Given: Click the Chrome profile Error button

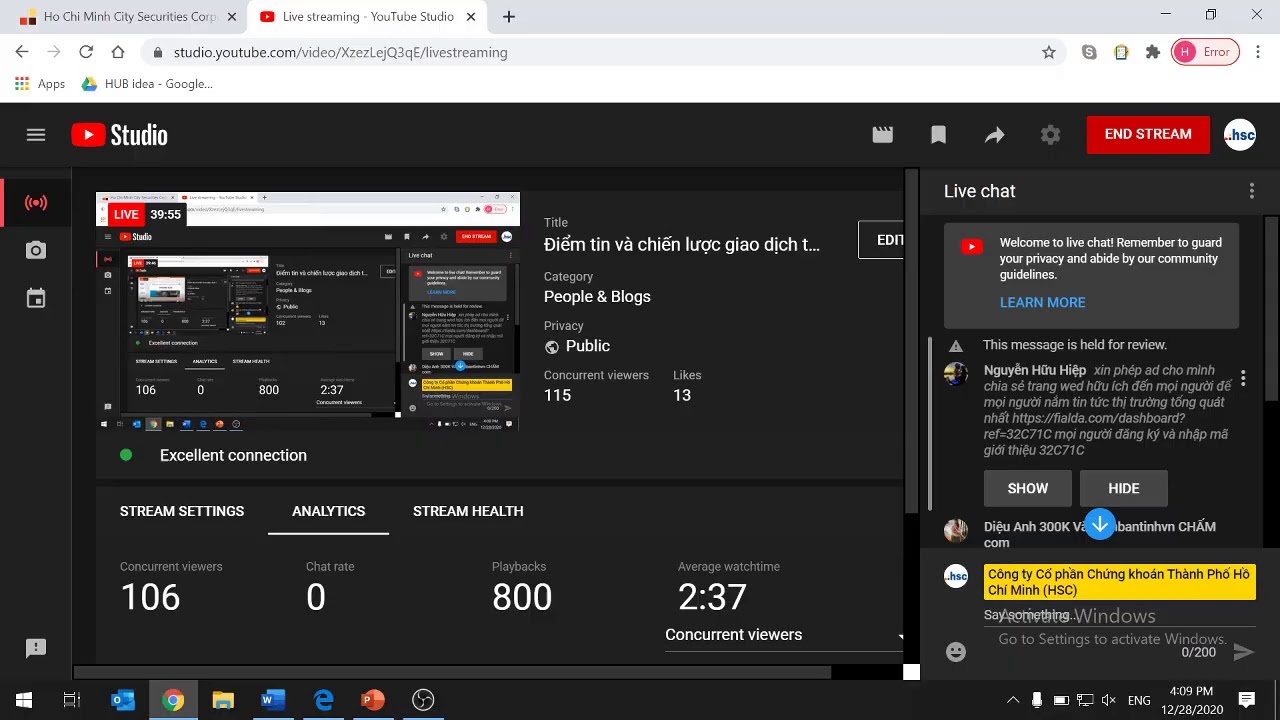Looking at the screenshot, I should click(x=1205, y=52).
